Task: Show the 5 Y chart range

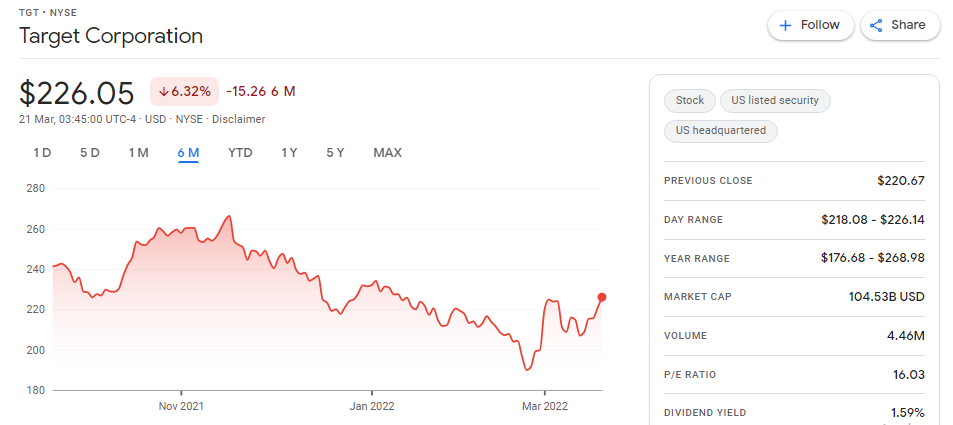Action: pyautogui.click(x=335, y=153)
